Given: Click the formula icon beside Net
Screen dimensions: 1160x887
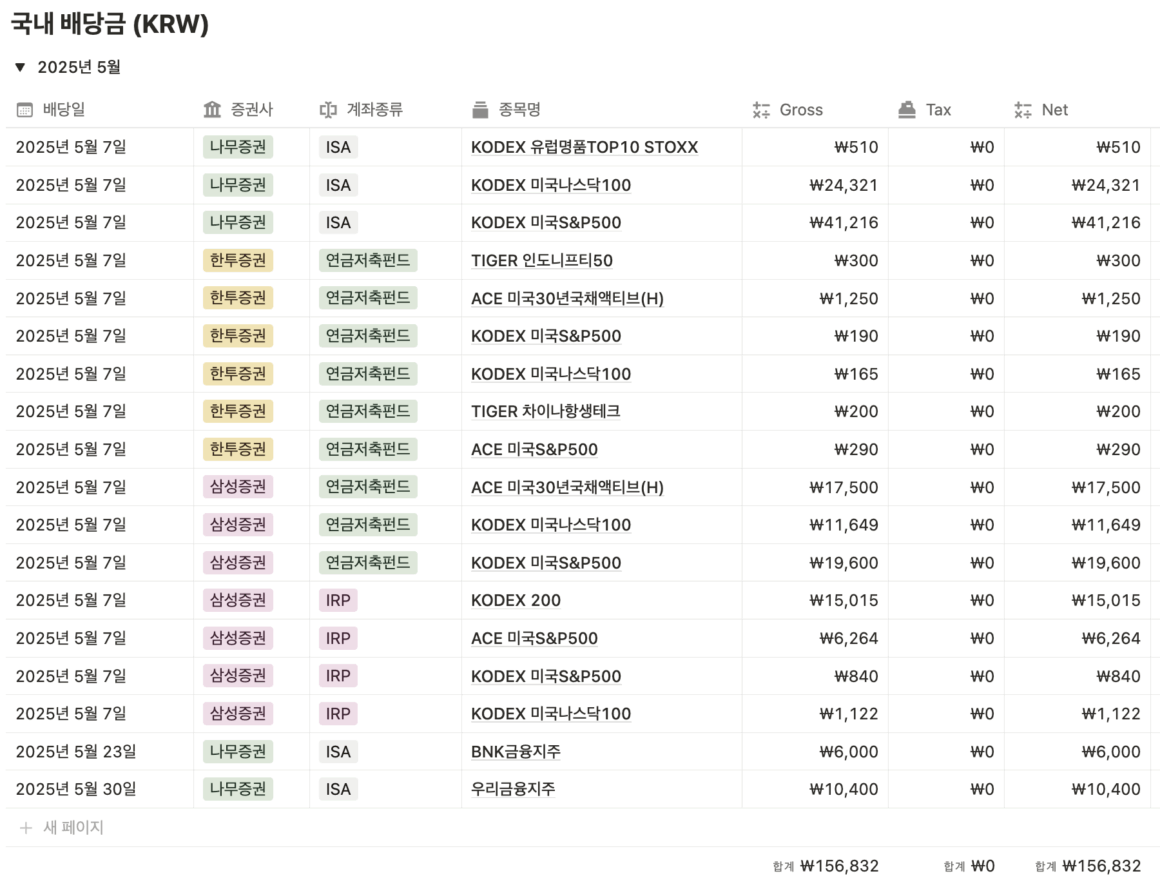Looking at the screenshot, I should [1023, 110].
